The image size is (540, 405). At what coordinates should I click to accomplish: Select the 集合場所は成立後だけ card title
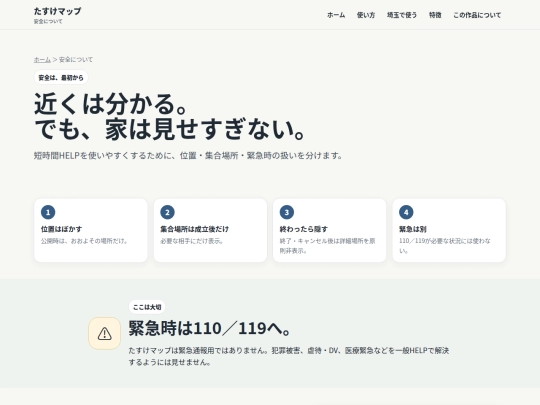(x=194, y=229)
